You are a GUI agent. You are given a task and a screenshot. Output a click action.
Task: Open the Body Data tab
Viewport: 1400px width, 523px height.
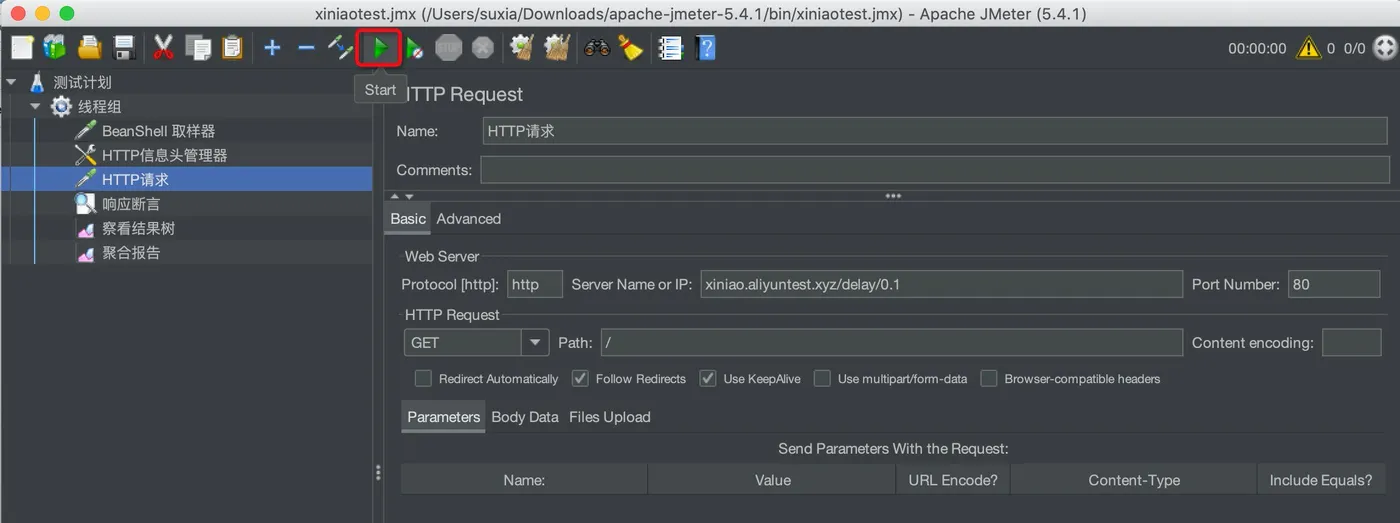coord(525,417)
